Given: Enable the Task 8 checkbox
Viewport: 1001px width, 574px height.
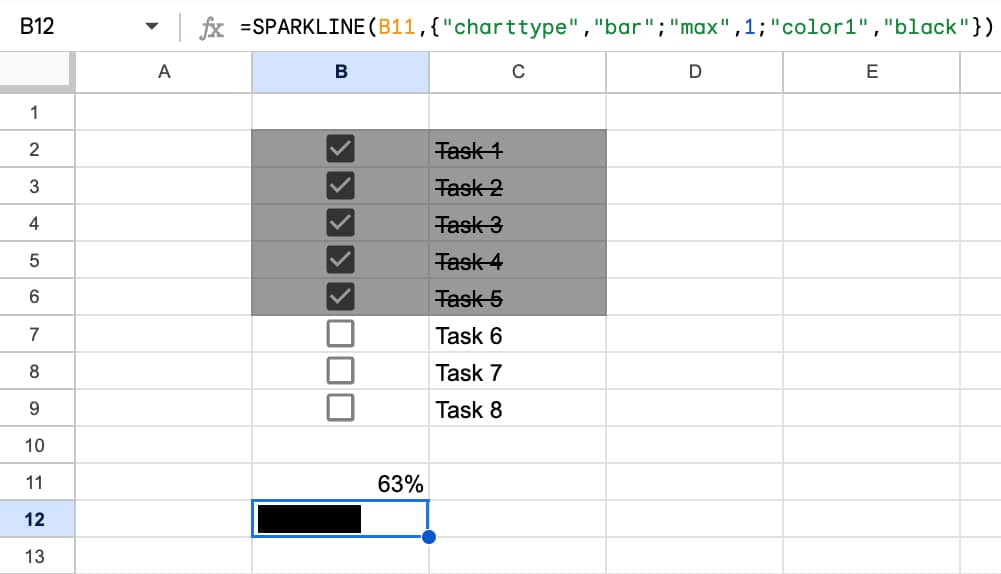Looking at the screenshot, I should tap(341, 408).
